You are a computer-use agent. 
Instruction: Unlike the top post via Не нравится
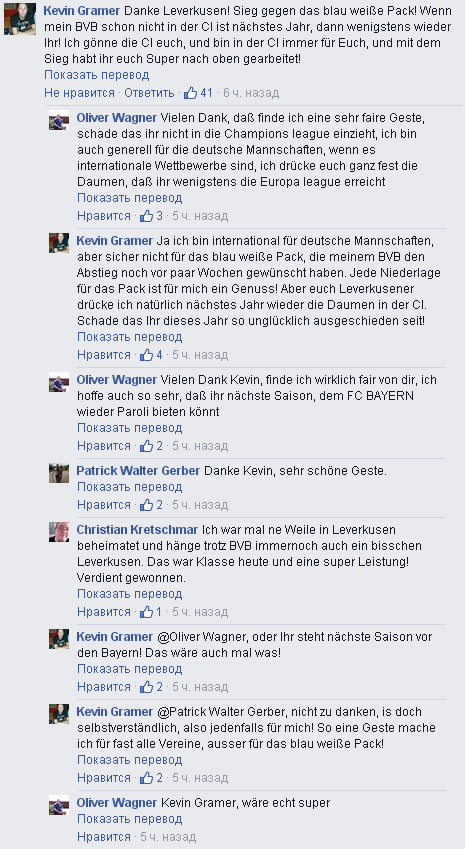tap(80, 93)
